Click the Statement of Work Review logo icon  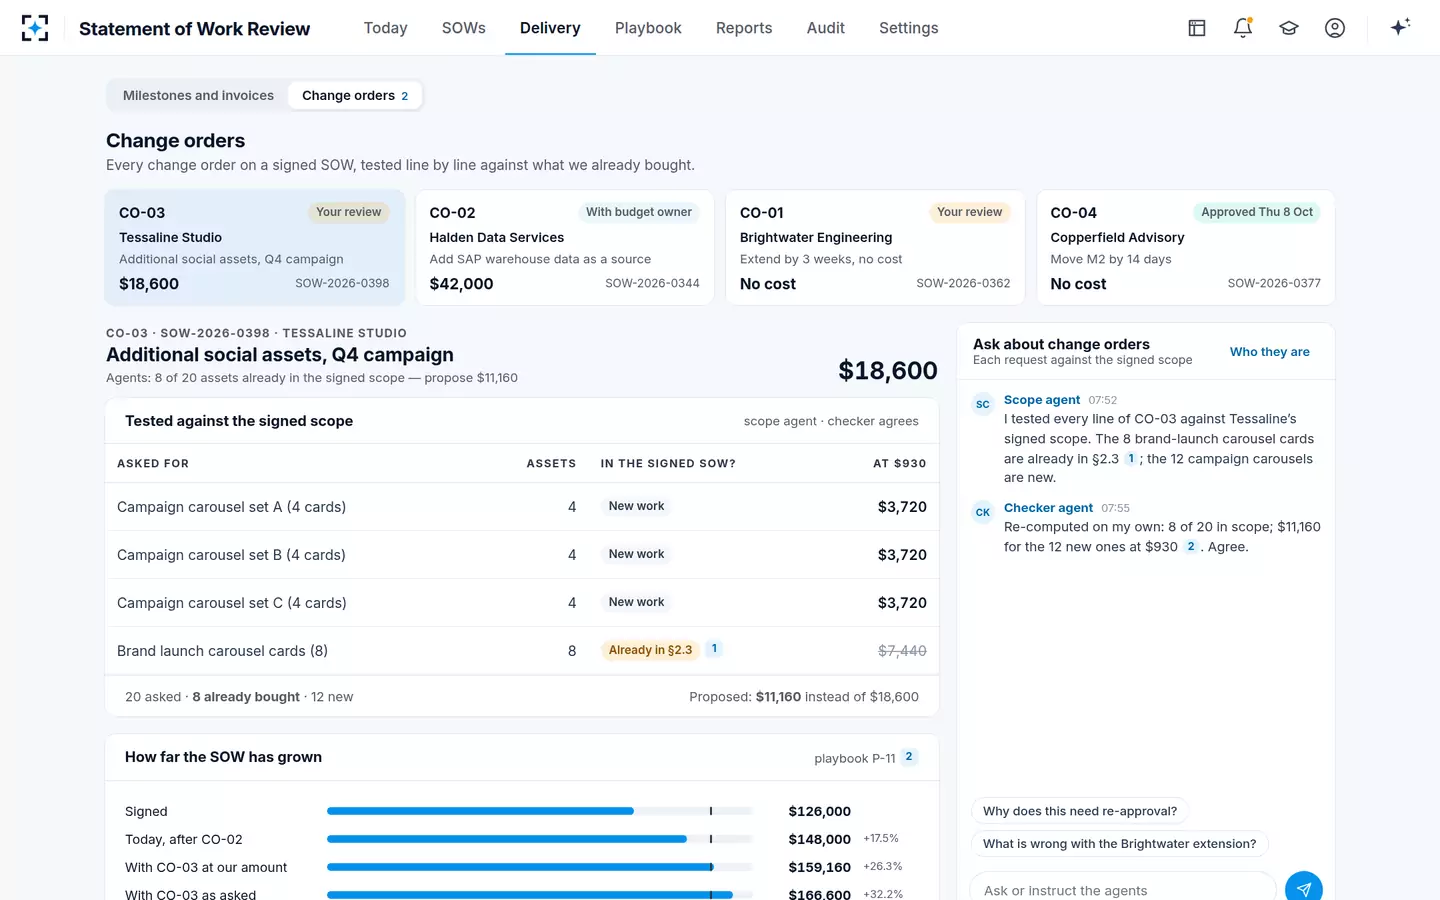click(35, 28)
